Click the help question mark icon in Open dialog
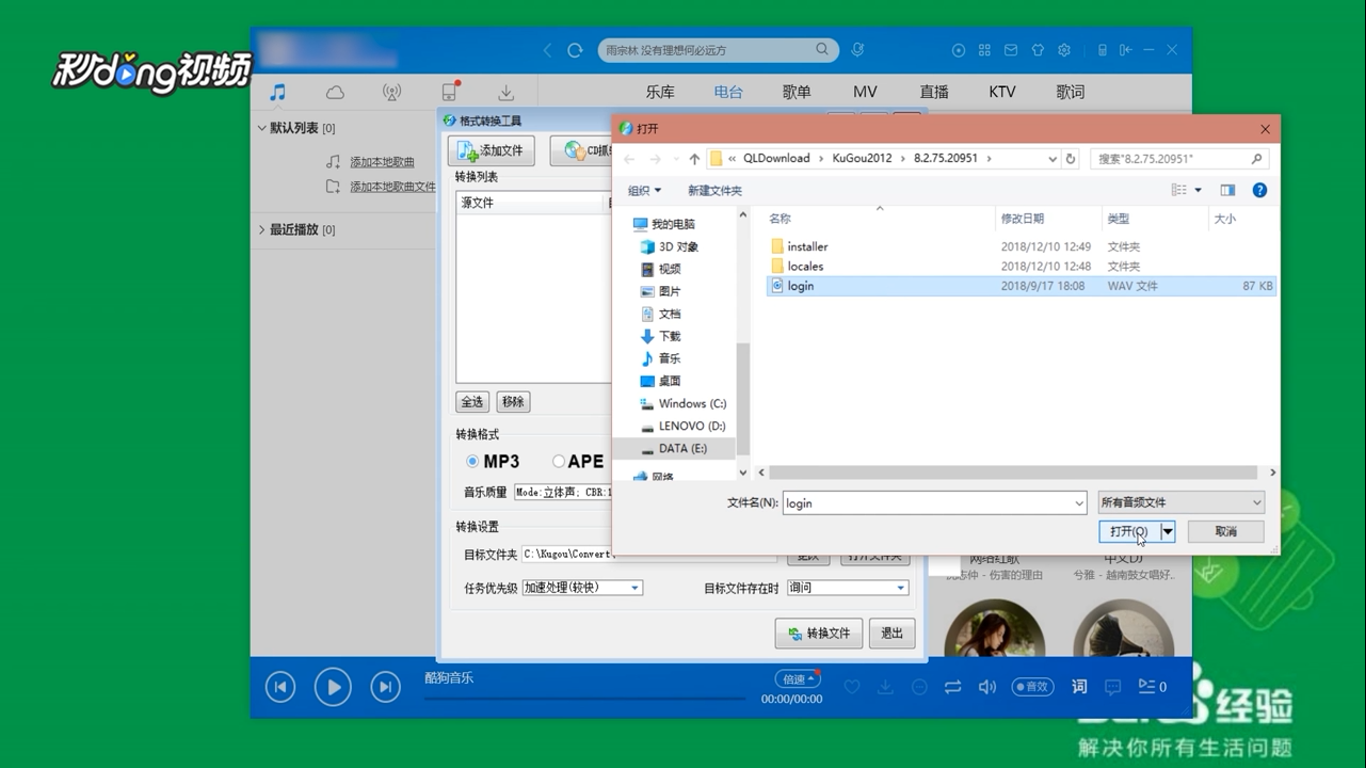1366x768 pixels. (1260, 190)
